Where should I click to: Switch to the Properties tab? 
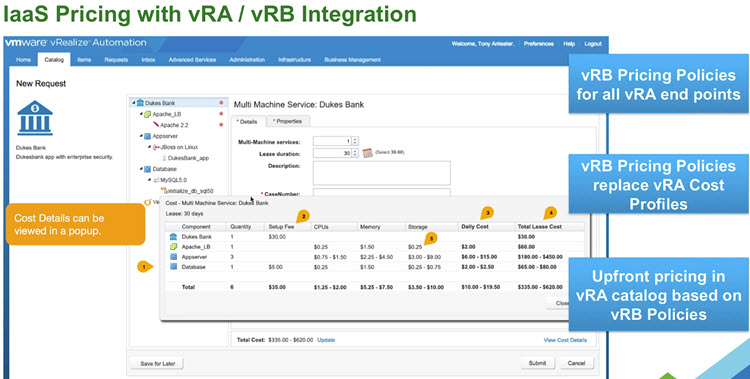coord(288,122)
